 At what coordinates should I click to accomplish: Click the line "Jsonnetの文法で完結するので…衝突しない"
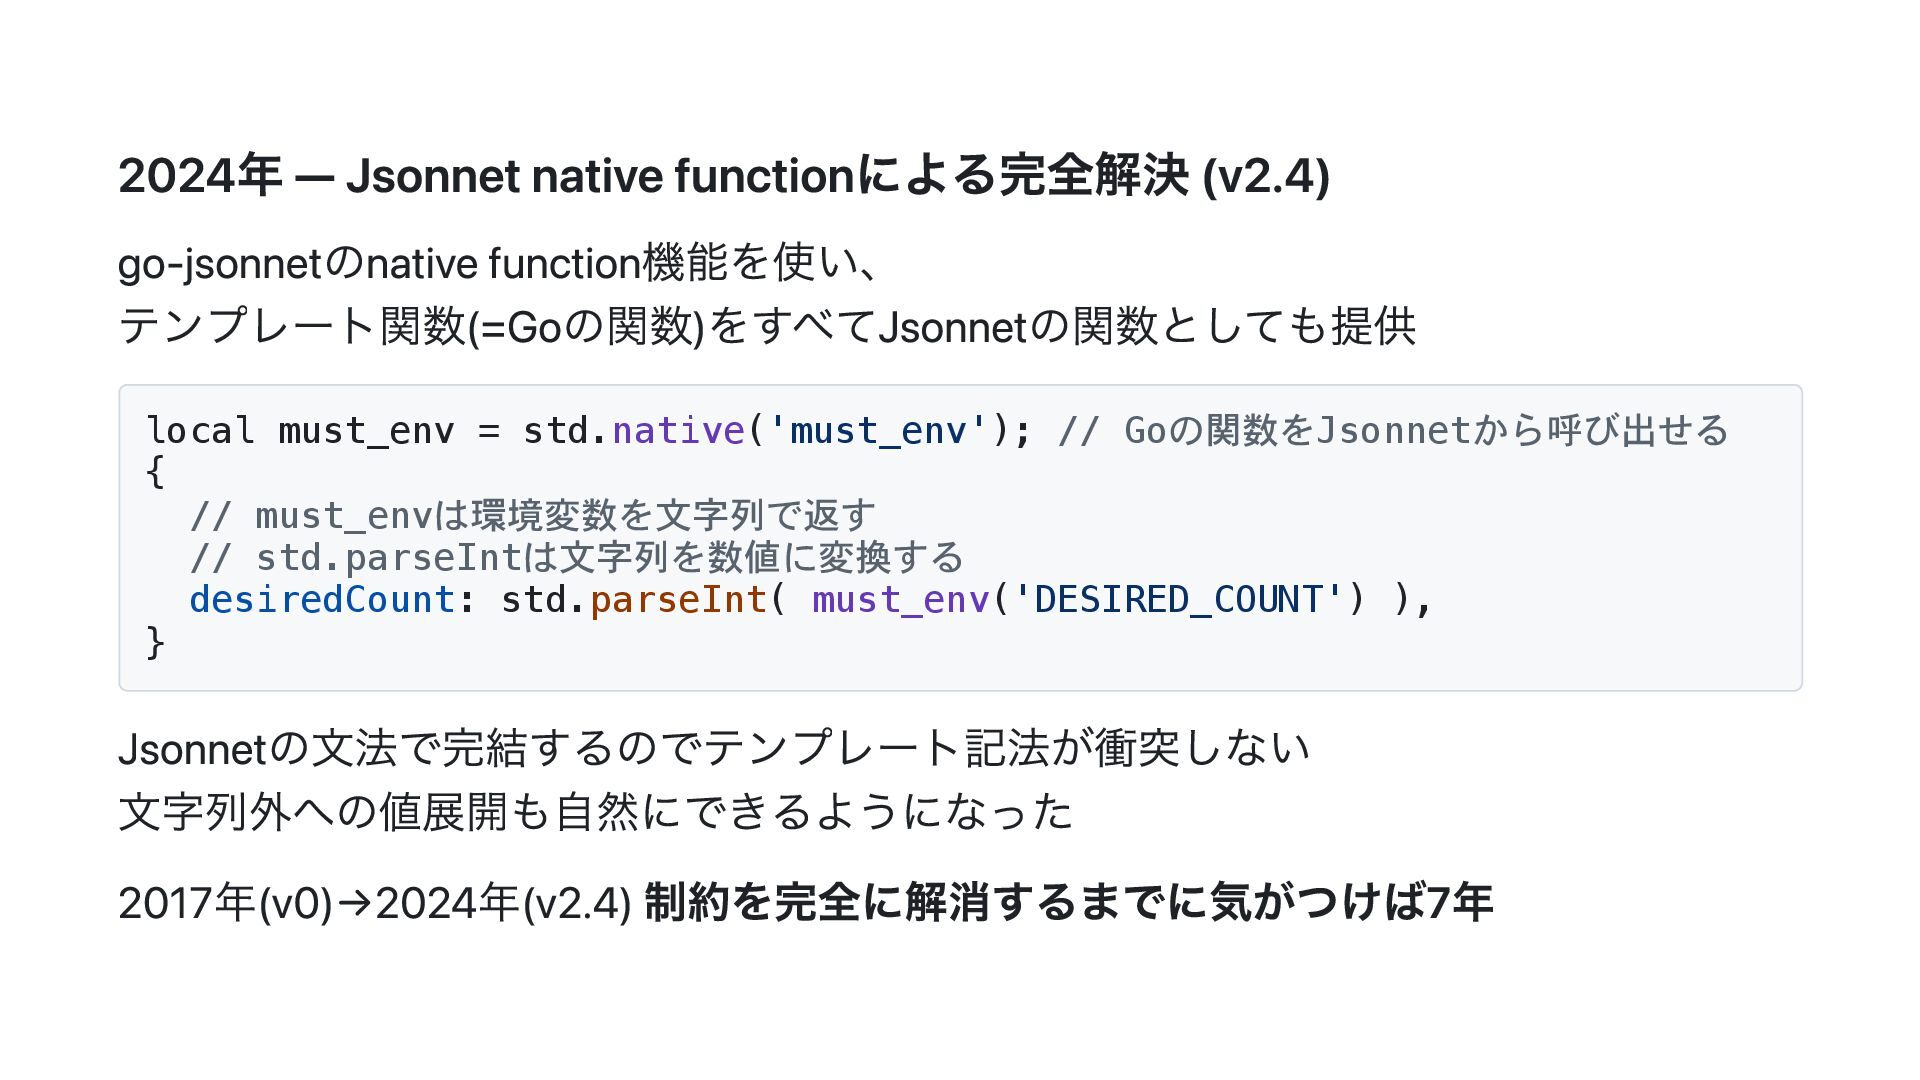pos(713,749)
